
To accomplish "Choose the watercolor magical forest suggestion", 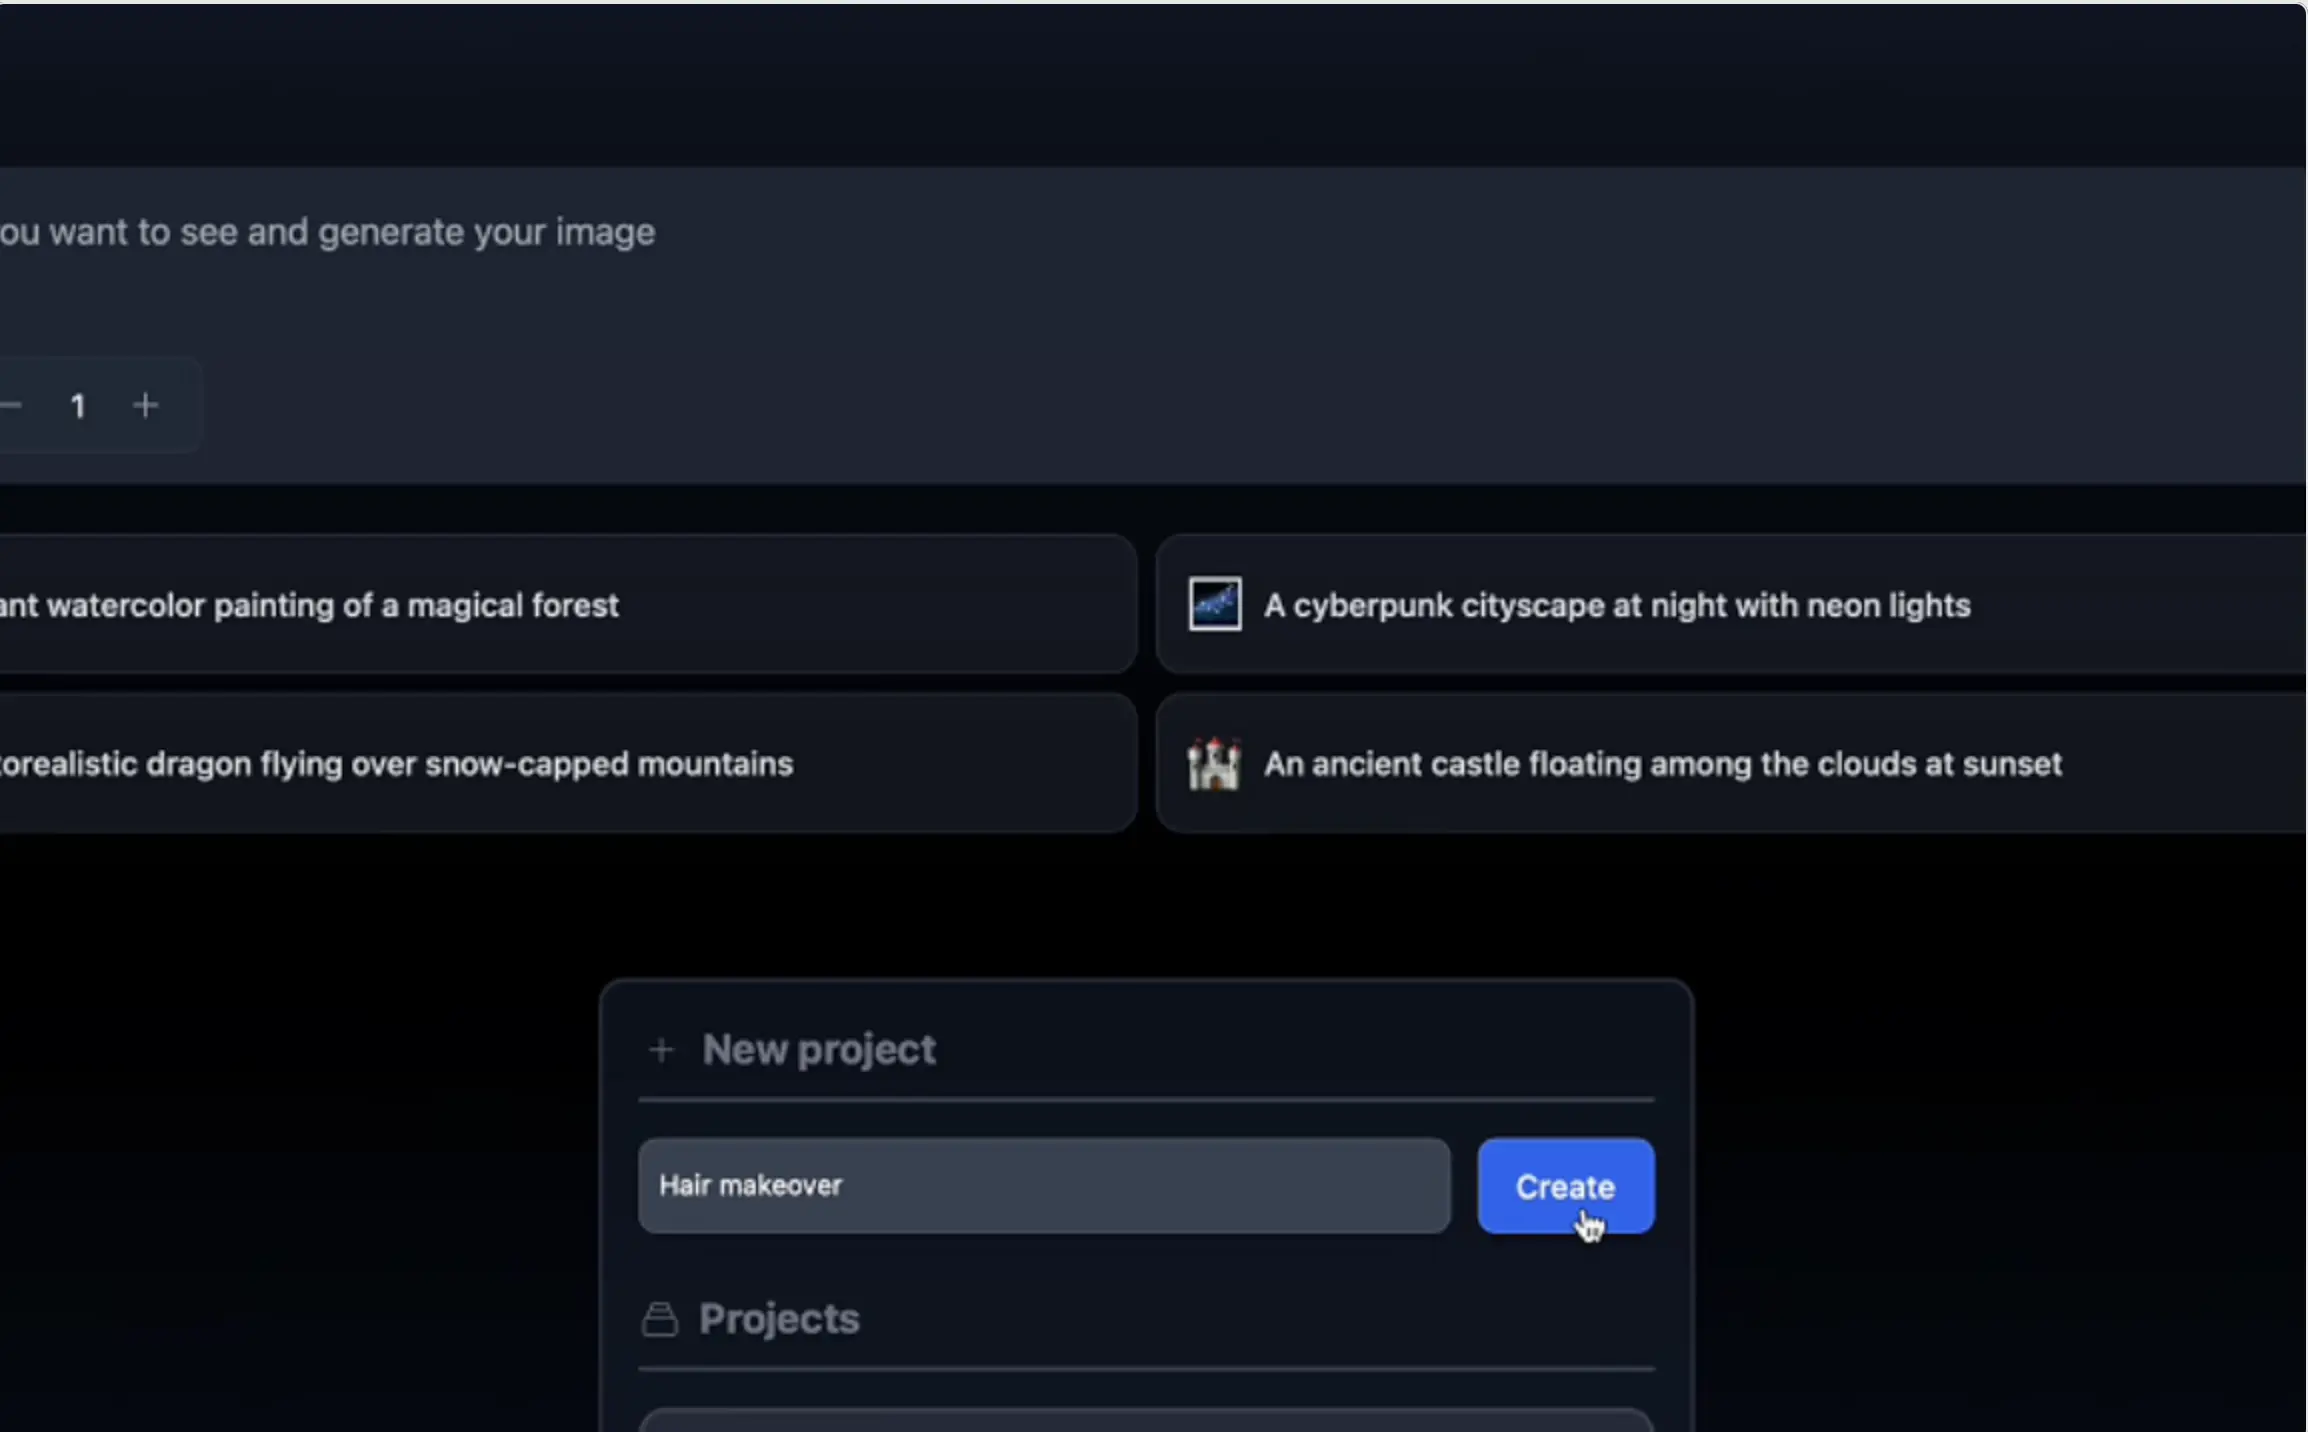I will pyautogui.click(x=567, y=604).
